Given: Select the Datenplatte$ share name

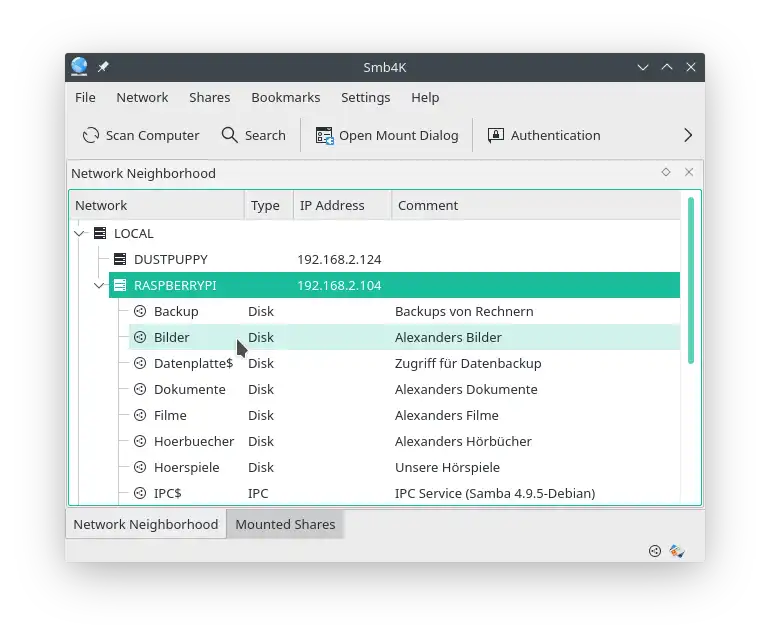Looking at the screenshot, I should [193, 363].
